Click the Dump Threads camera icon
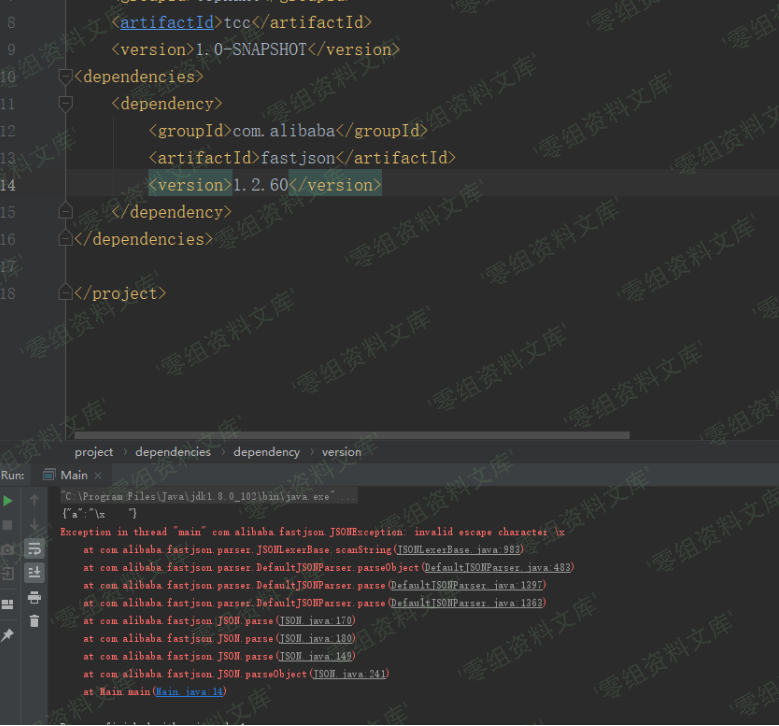This screenshot has height=726, width=779. coord(8,549)
